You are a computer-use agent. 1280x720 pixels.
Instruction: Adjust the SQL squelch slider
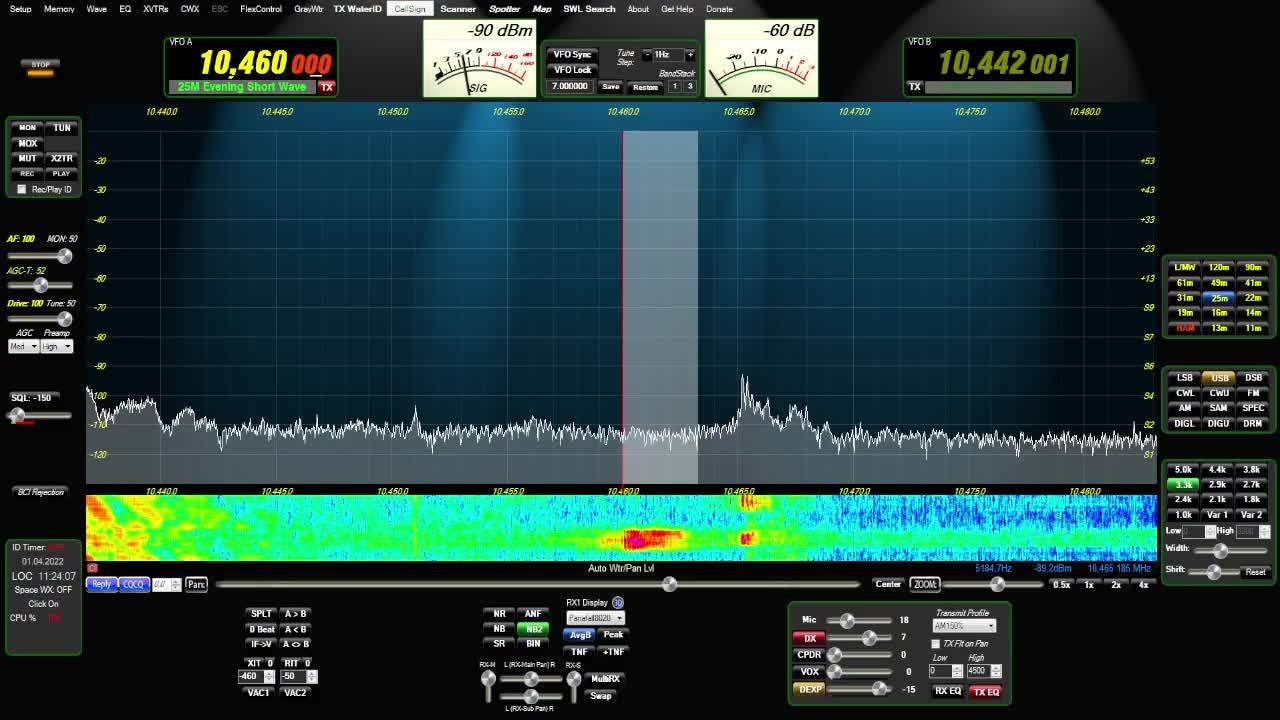40,415
